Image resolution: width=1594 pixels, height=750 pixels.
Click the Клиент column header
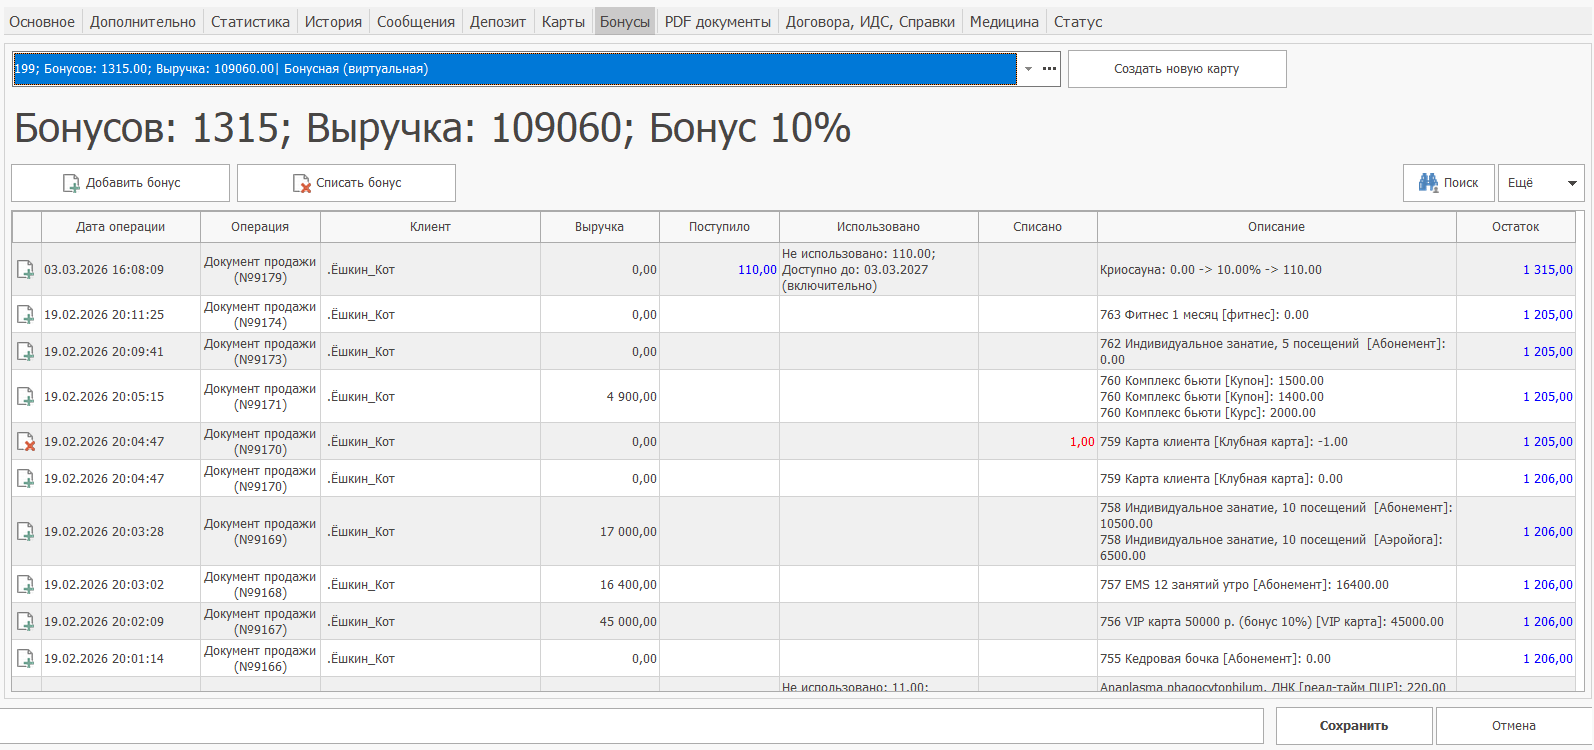[x=430, y=227]
